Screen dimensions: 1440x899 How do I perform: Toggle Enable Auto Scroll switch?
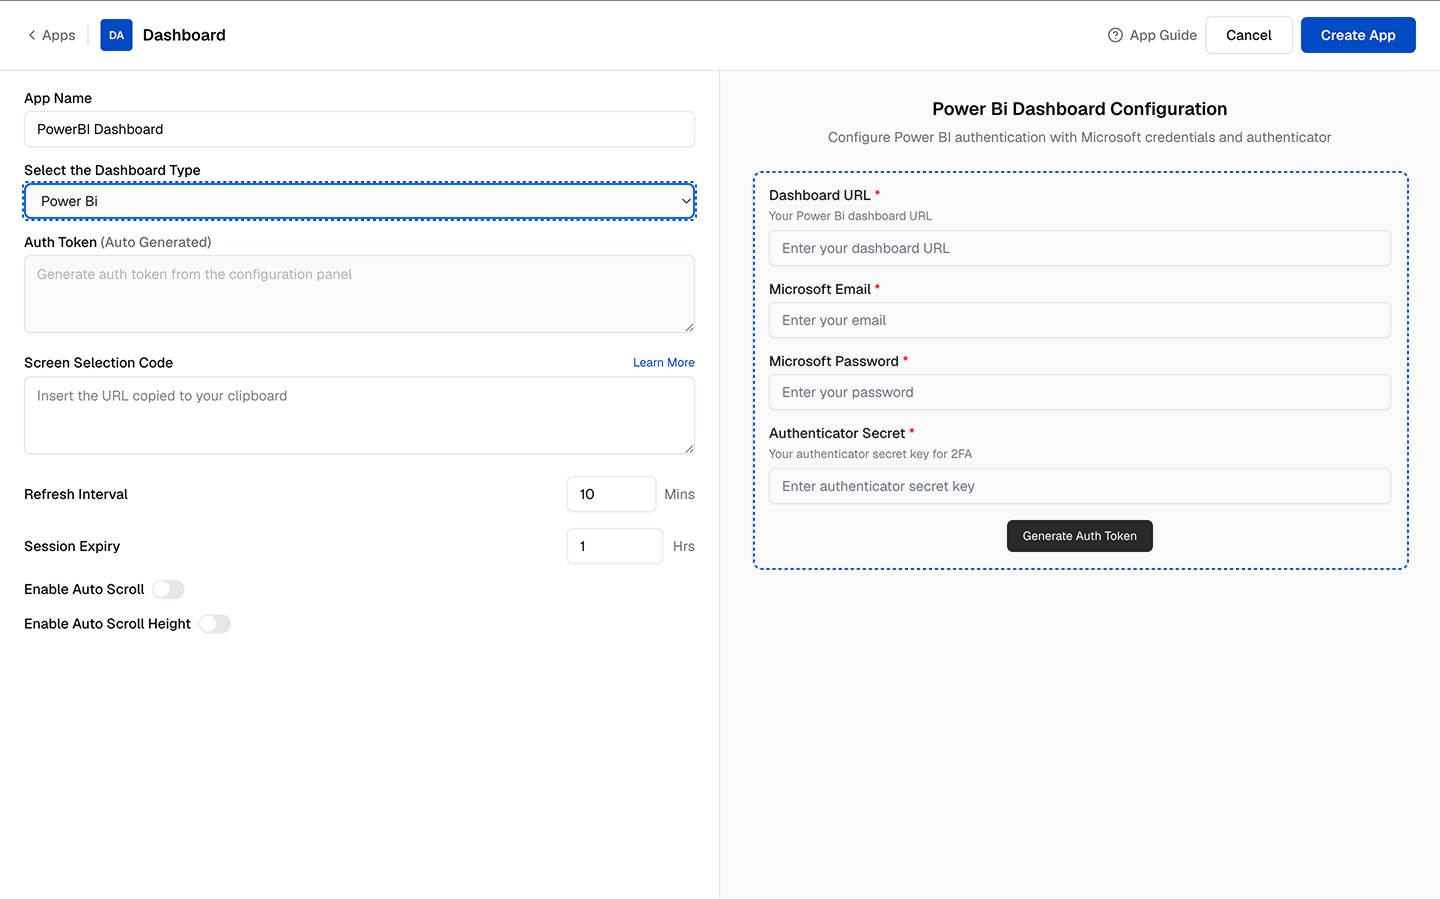169,589
